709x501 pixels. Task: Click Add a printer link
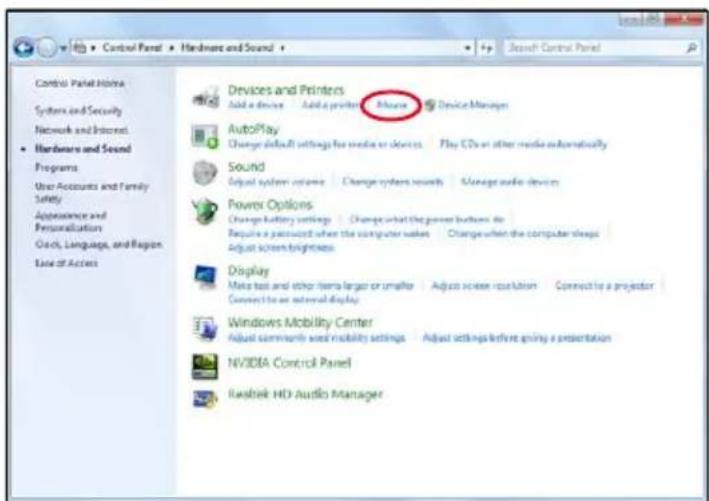(x=330, y=105)
